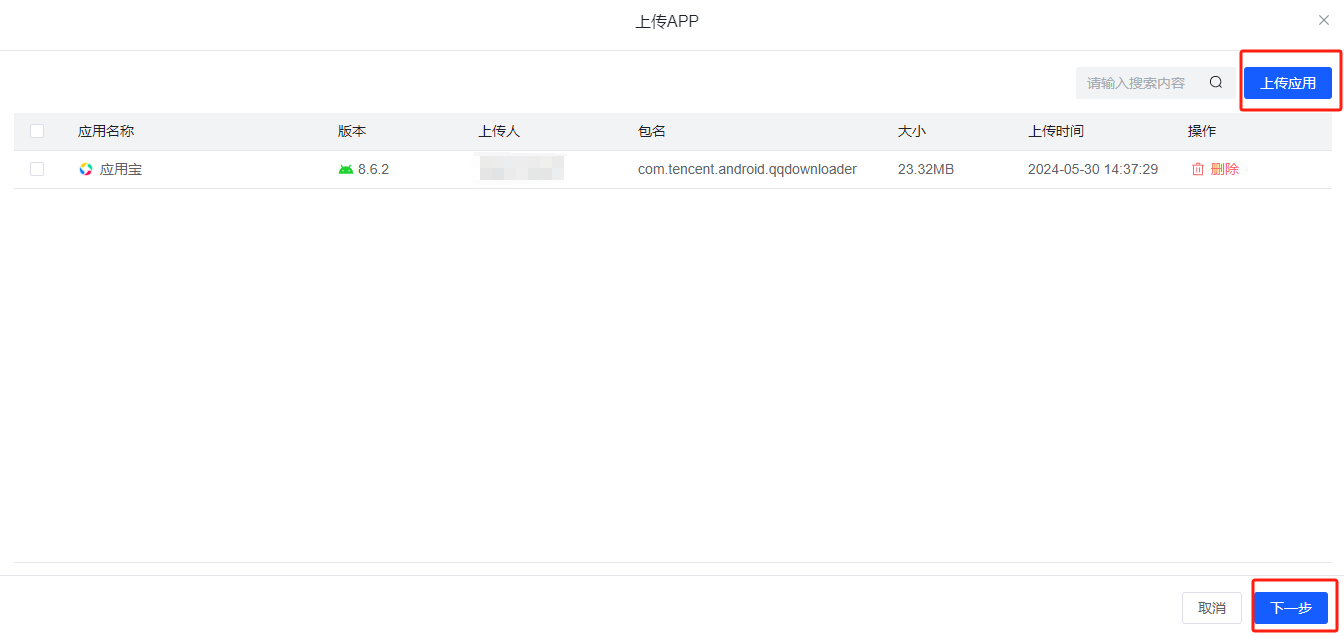
Task: Click the 应用宝 colorful app icon
Action: [x=86, y=170]
